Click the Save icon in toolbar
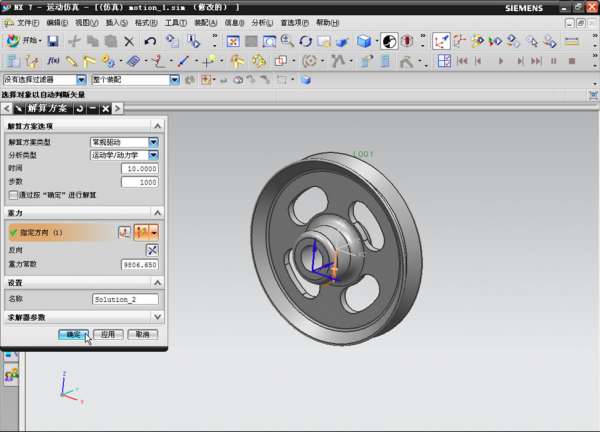 point(53,41)
